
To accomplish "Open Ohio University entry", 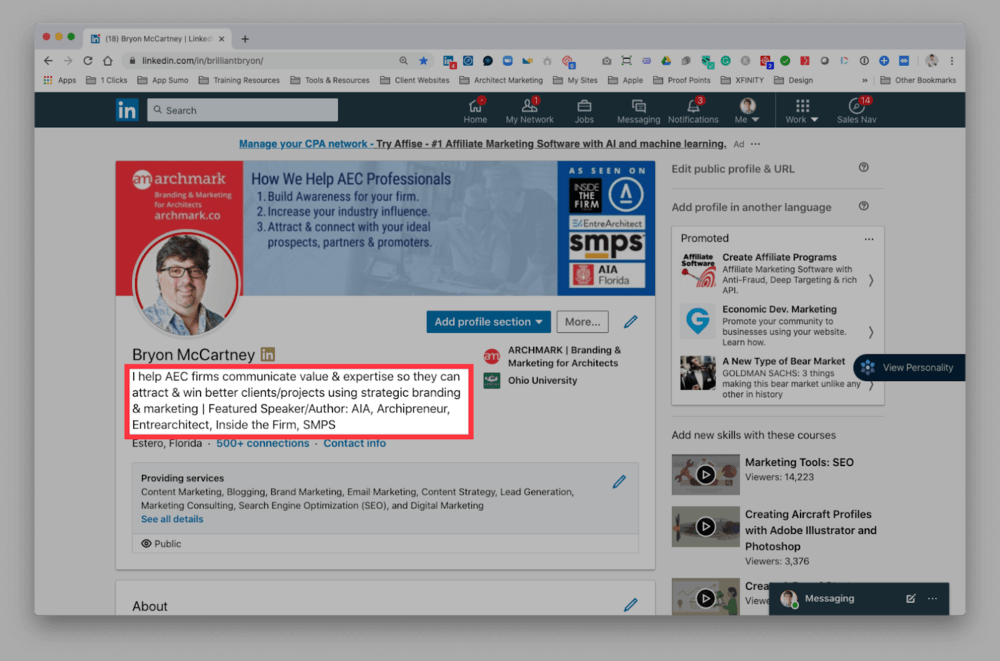I will [531, 380].
